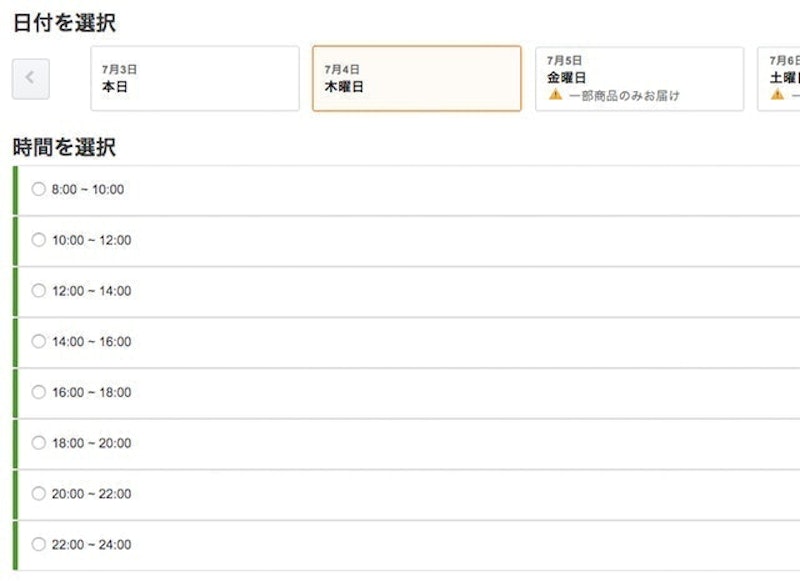The height and width of the screenshot is (581, 800).
Task: Select the 7月4日 木曜日 date card
Action: click(x=416, y=78)
